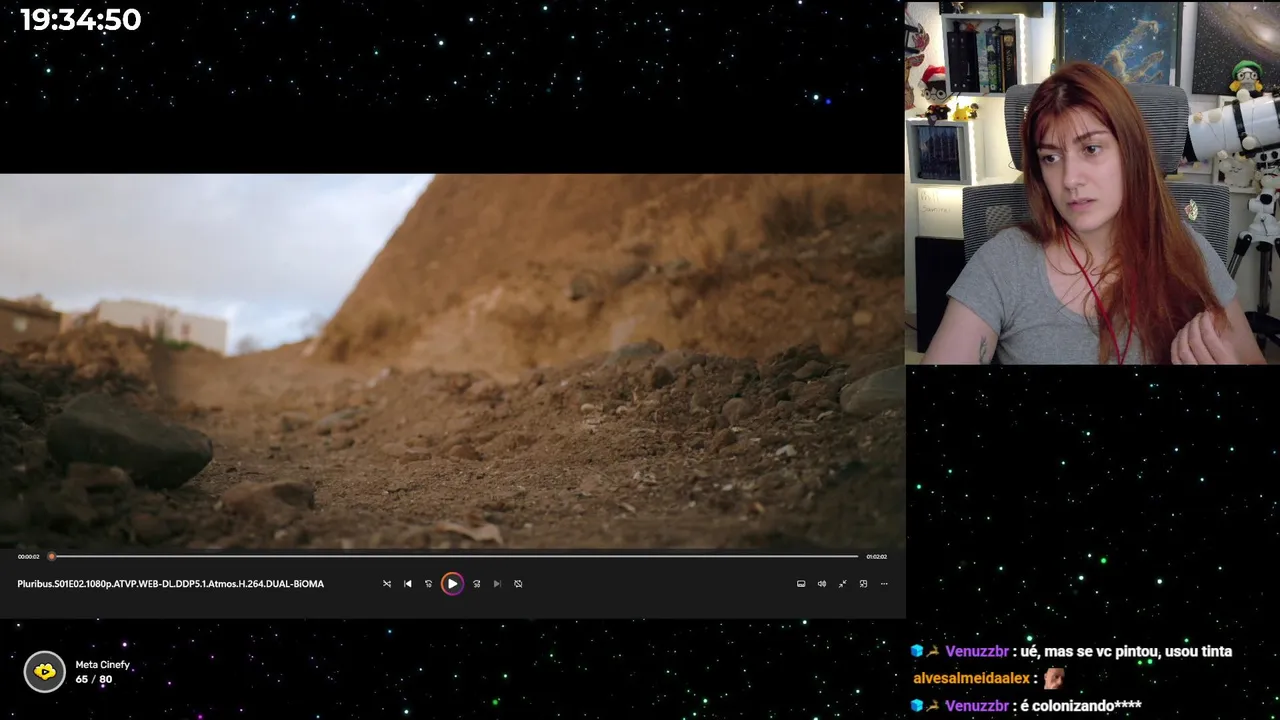The height and width of the screenshot is (720, 1280).
Task: Click the blue badge on first Venuzzbr message
Action: click(916, 651)
